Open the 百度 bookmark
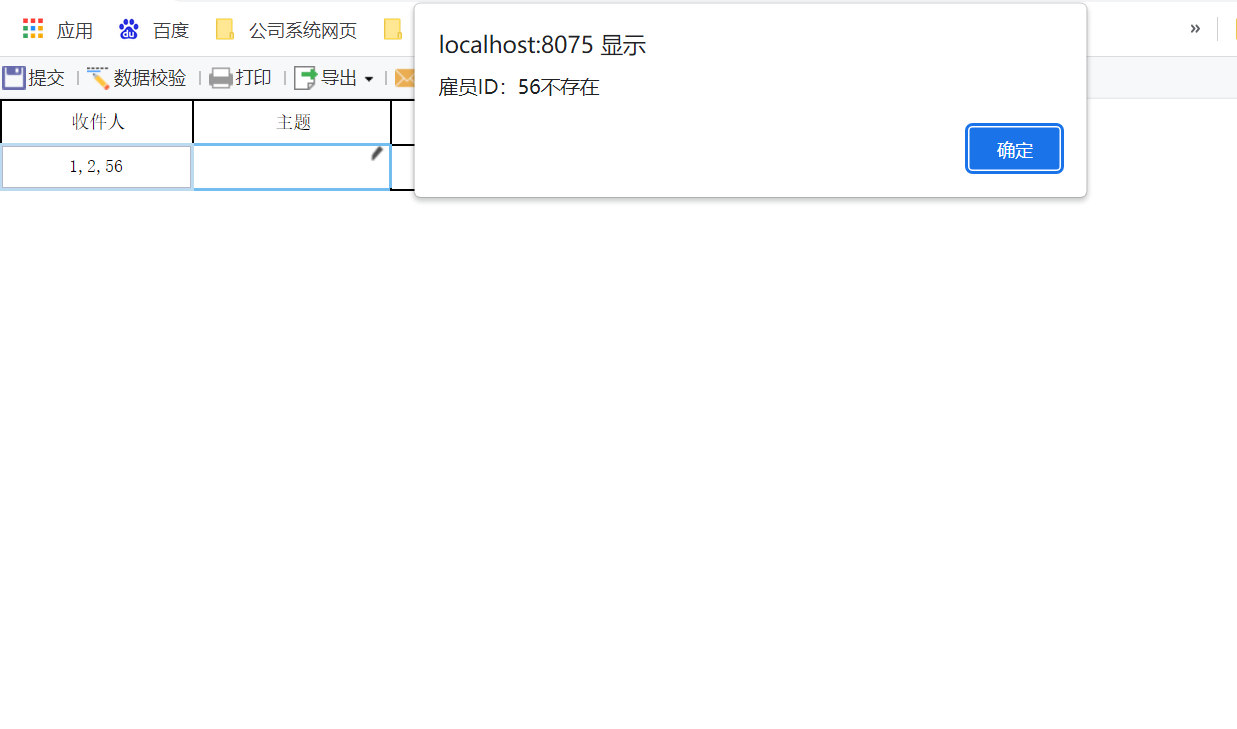This screenshot has height=729, width=1237. coord(154,30)
